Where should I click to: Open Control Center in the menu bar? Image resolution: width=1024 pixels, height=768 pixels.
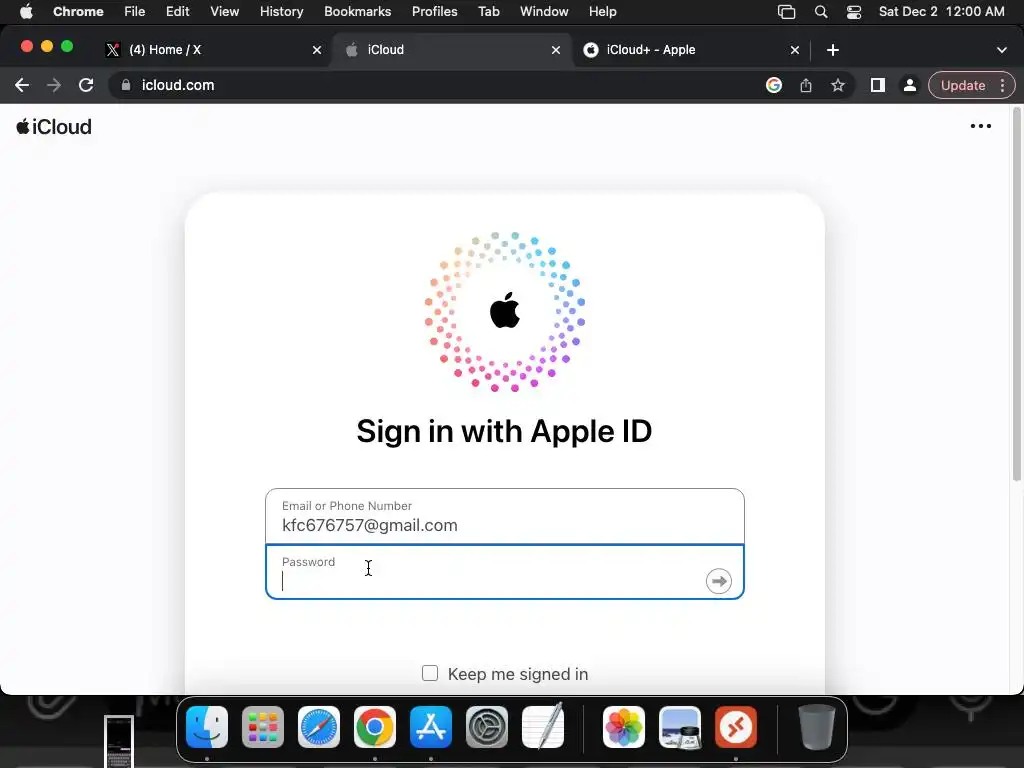(854, 12)
